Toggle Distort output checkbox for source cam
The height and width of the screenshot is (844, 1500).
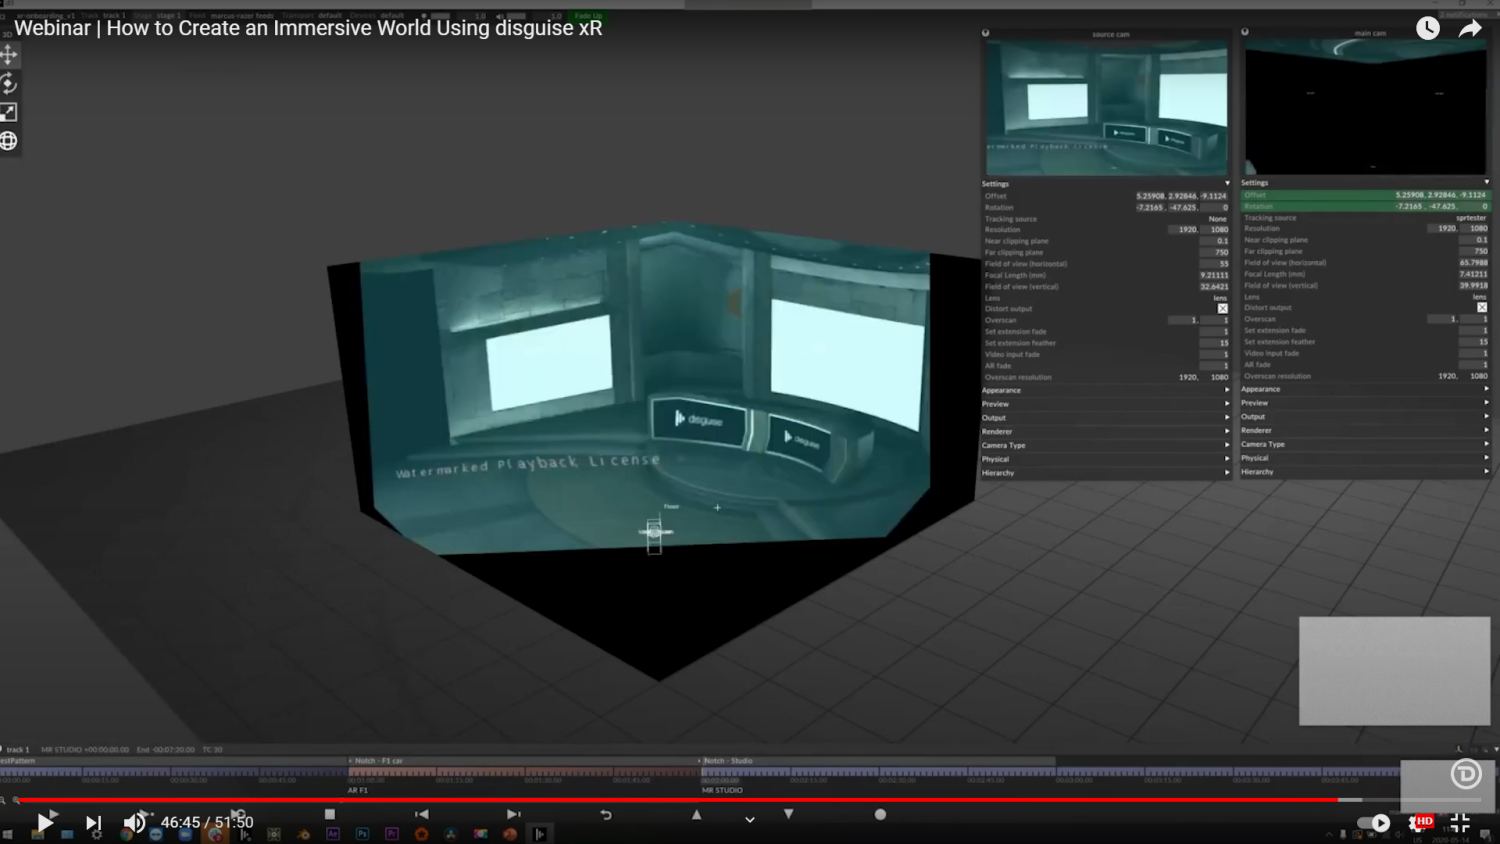pyautogui.click(x=1222, y=309)
